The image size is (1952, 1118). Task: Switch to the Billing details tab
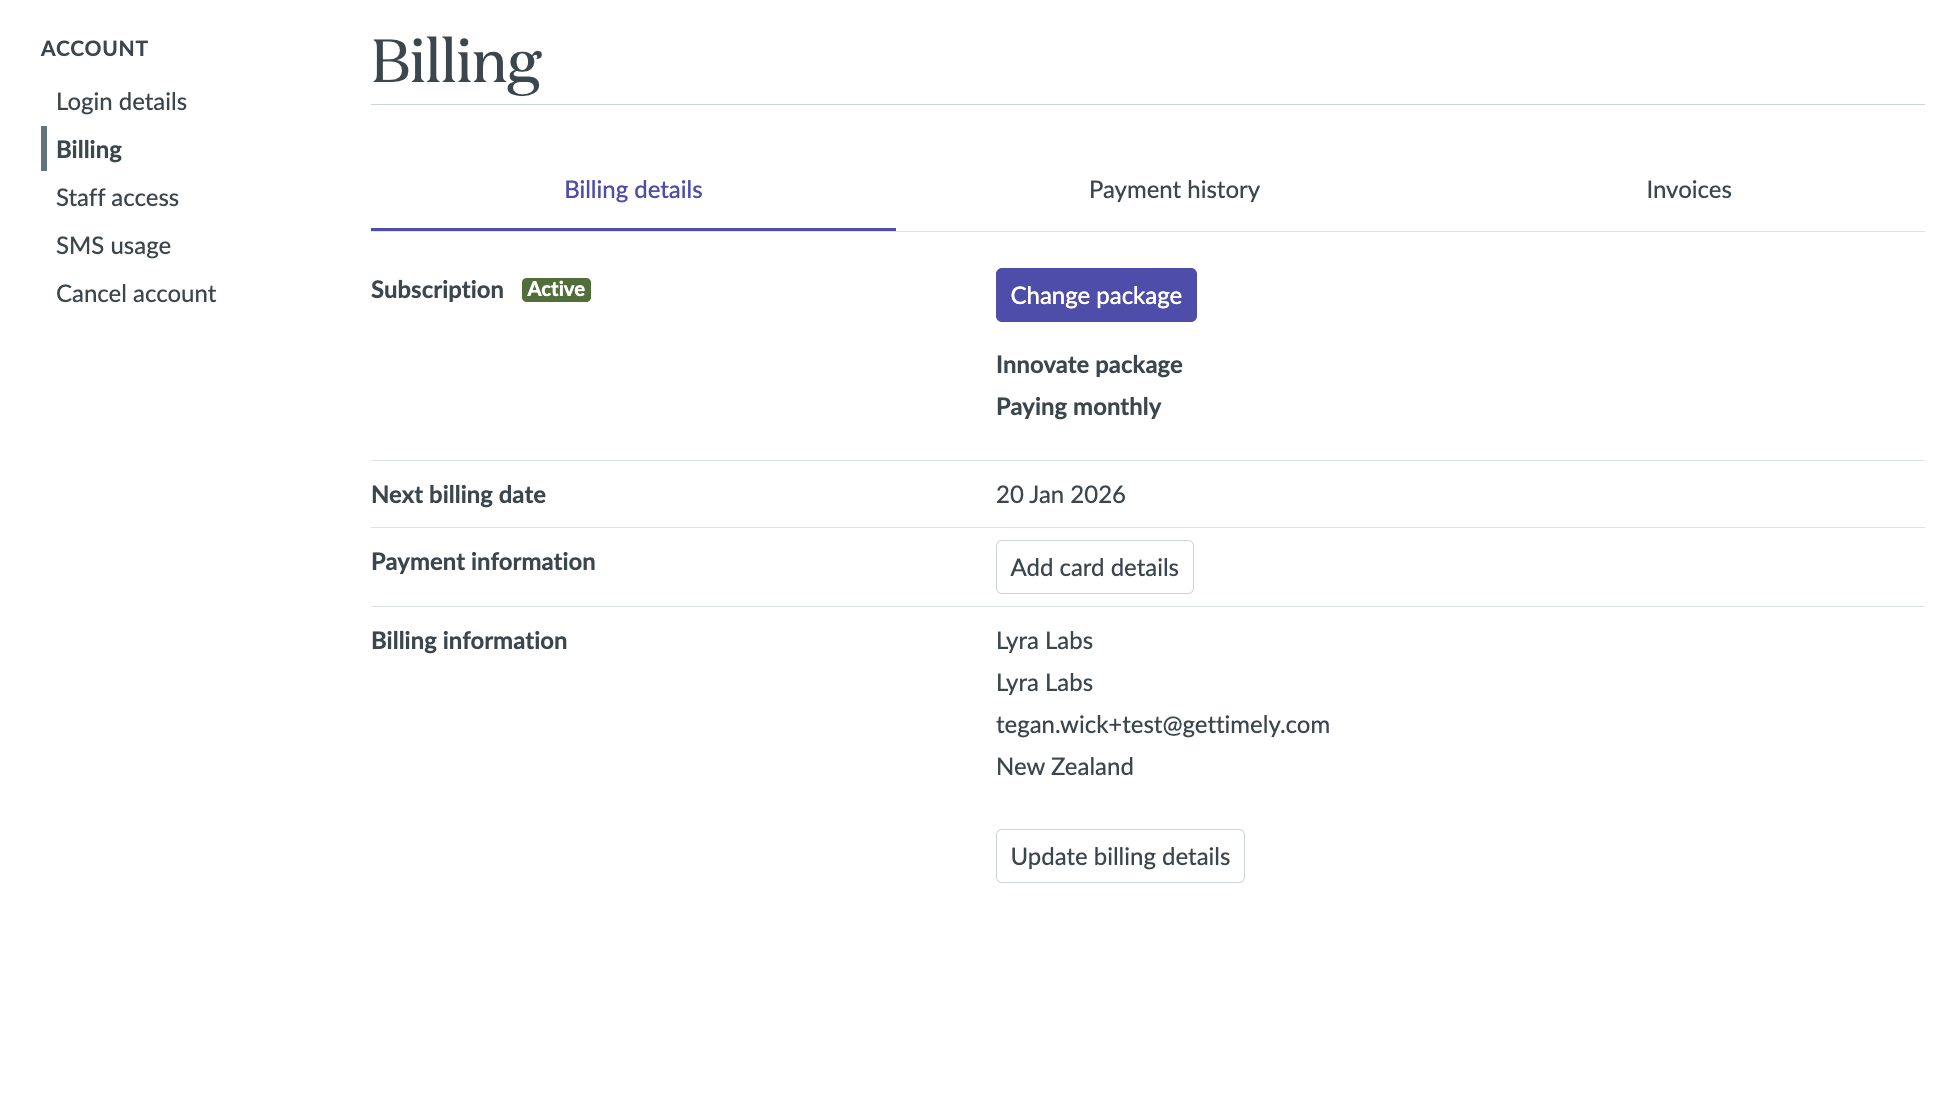633,190
